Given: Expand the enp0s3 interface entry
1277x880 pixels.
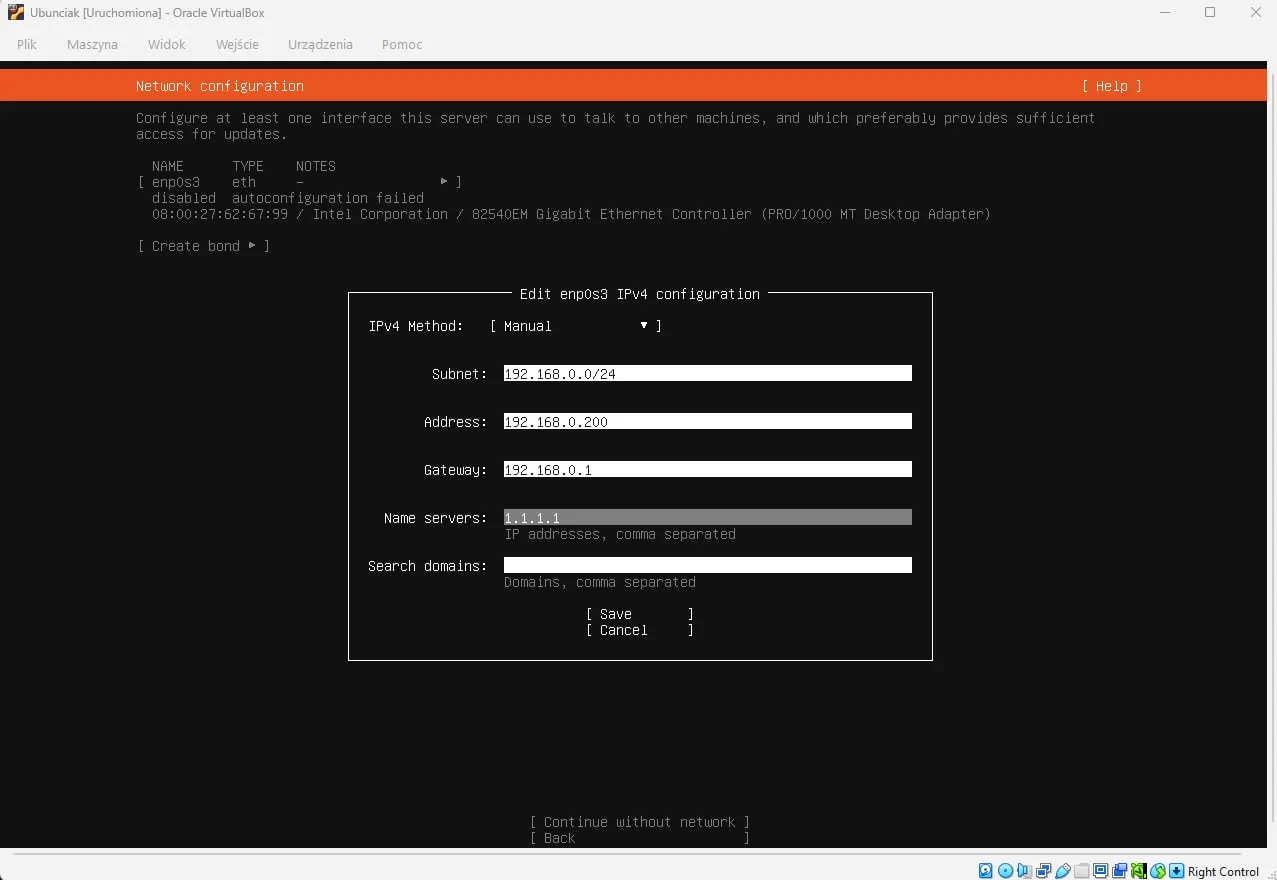Looking at the screenshot, I should click(x=300, y=182).
